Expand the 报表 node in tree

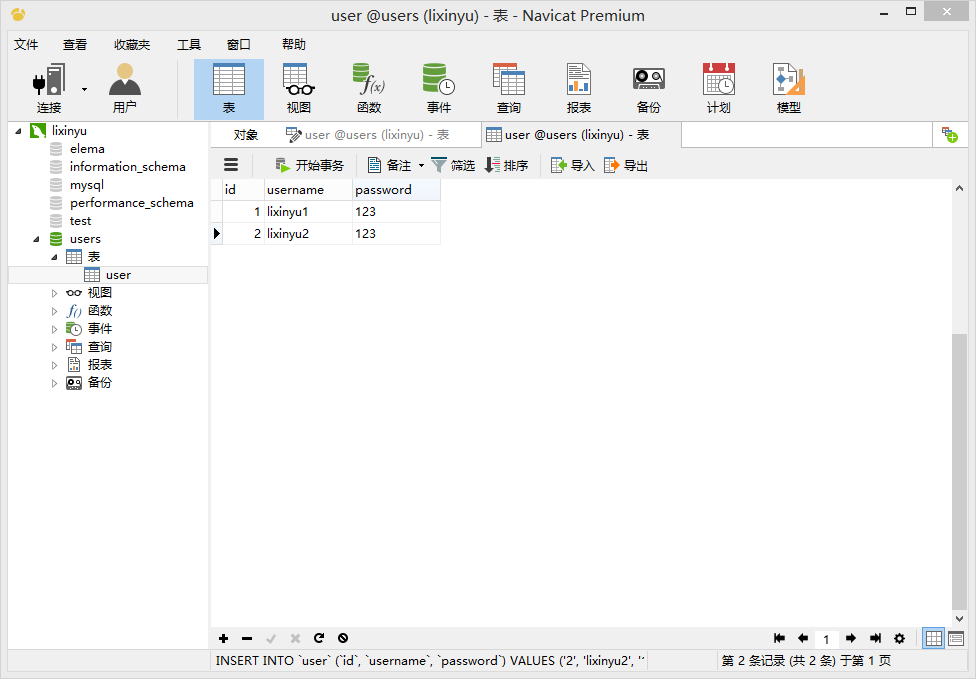54,365
